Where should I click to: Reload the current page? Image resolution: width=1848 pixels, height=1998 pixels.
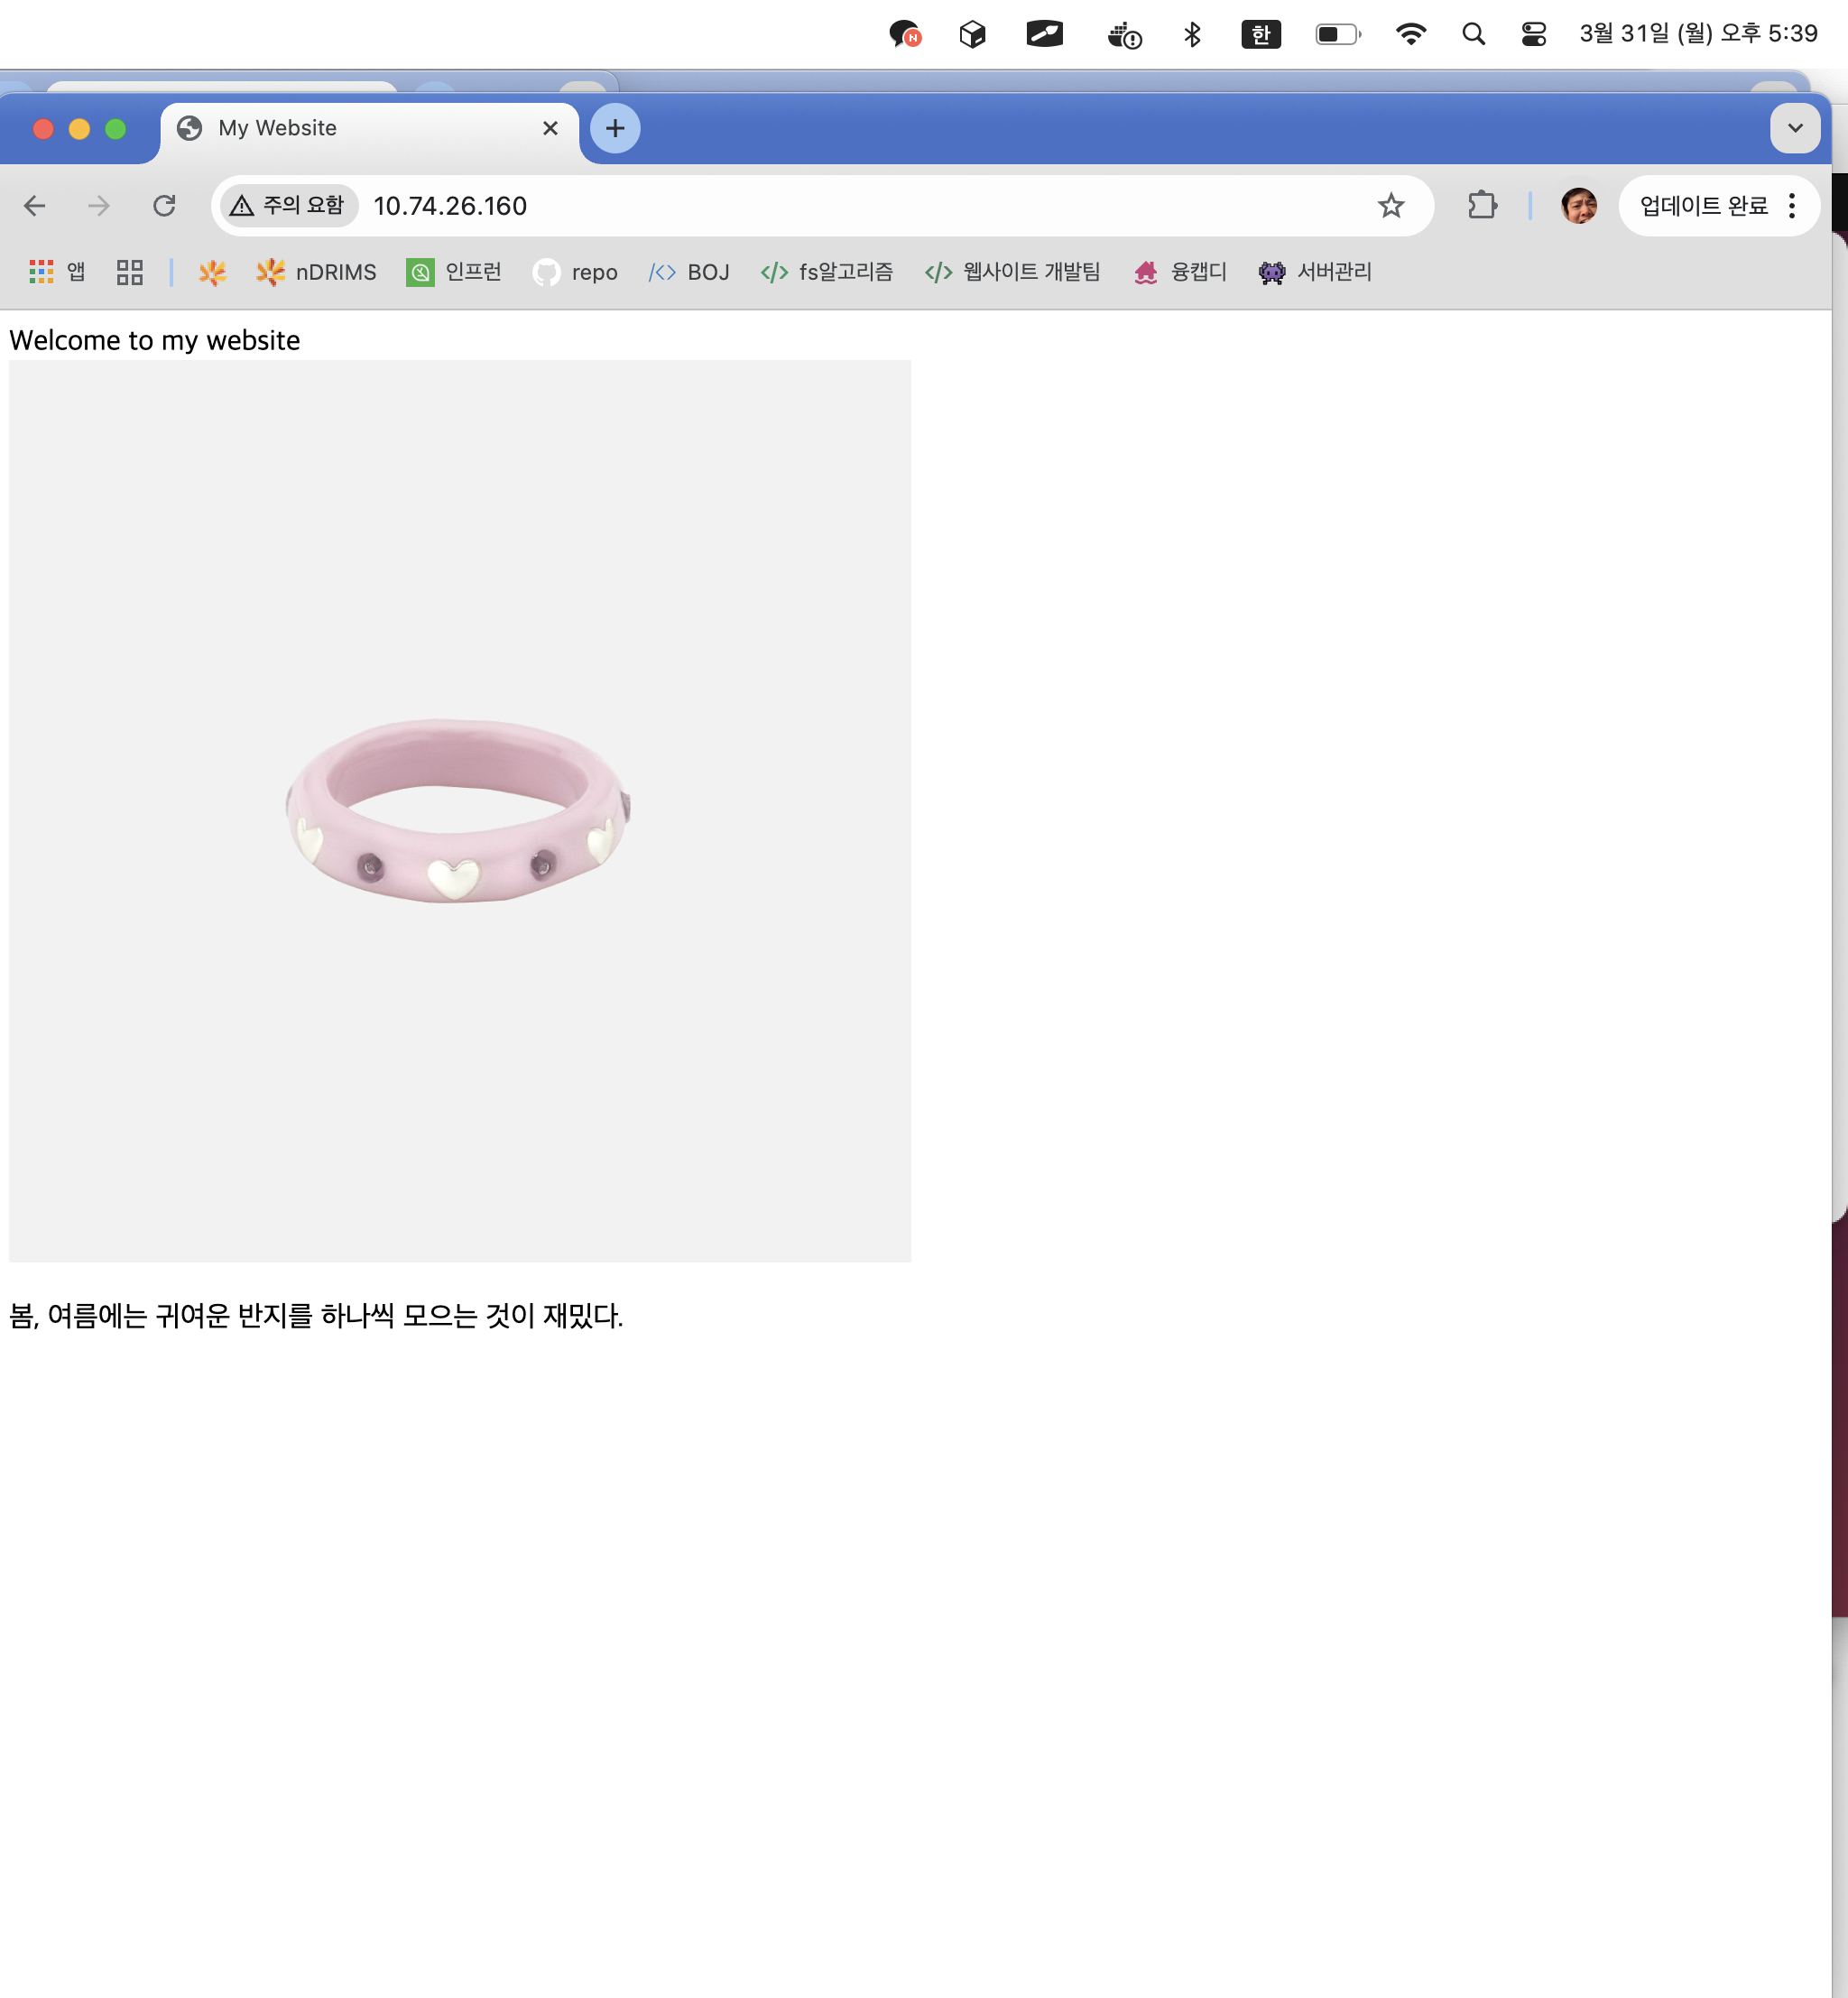164,206
